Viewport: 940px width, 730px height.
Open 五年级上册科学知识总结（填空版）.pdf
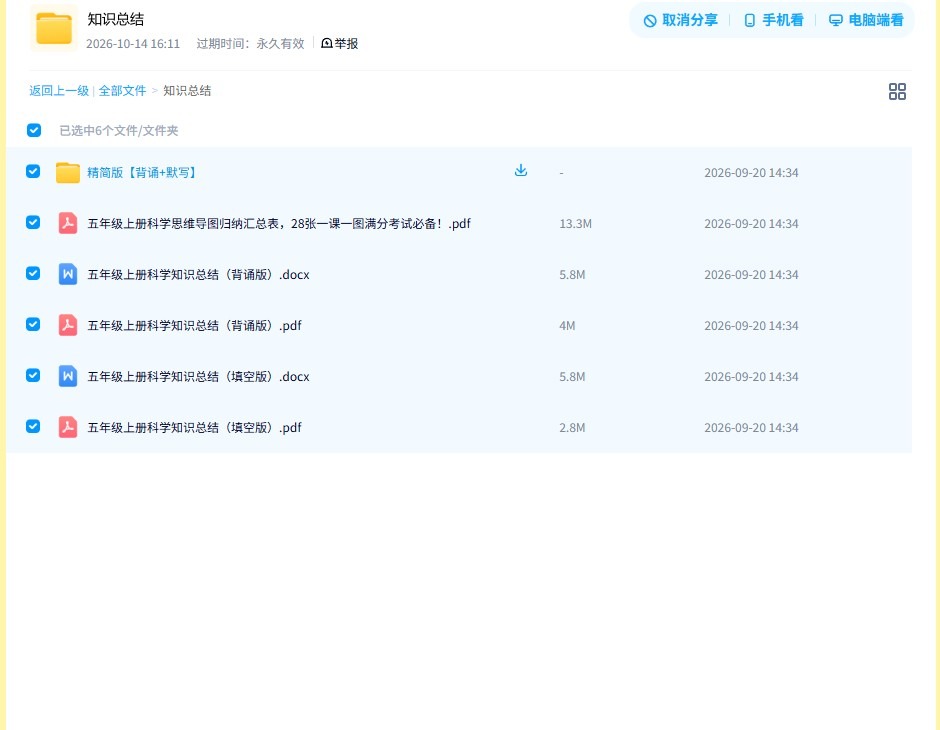pos(194,427)
